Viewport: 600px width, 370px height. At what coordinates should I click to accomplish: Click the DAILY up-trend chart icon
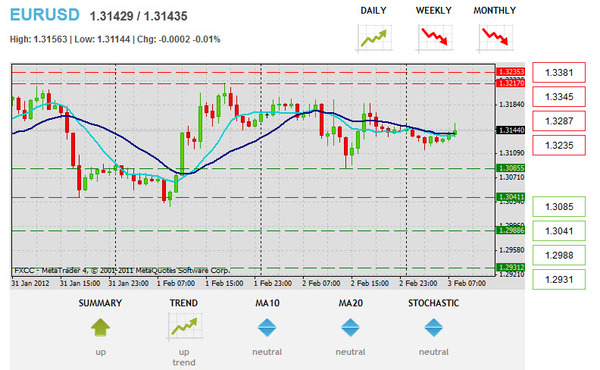pyautogui.click(x=375, y=38)
